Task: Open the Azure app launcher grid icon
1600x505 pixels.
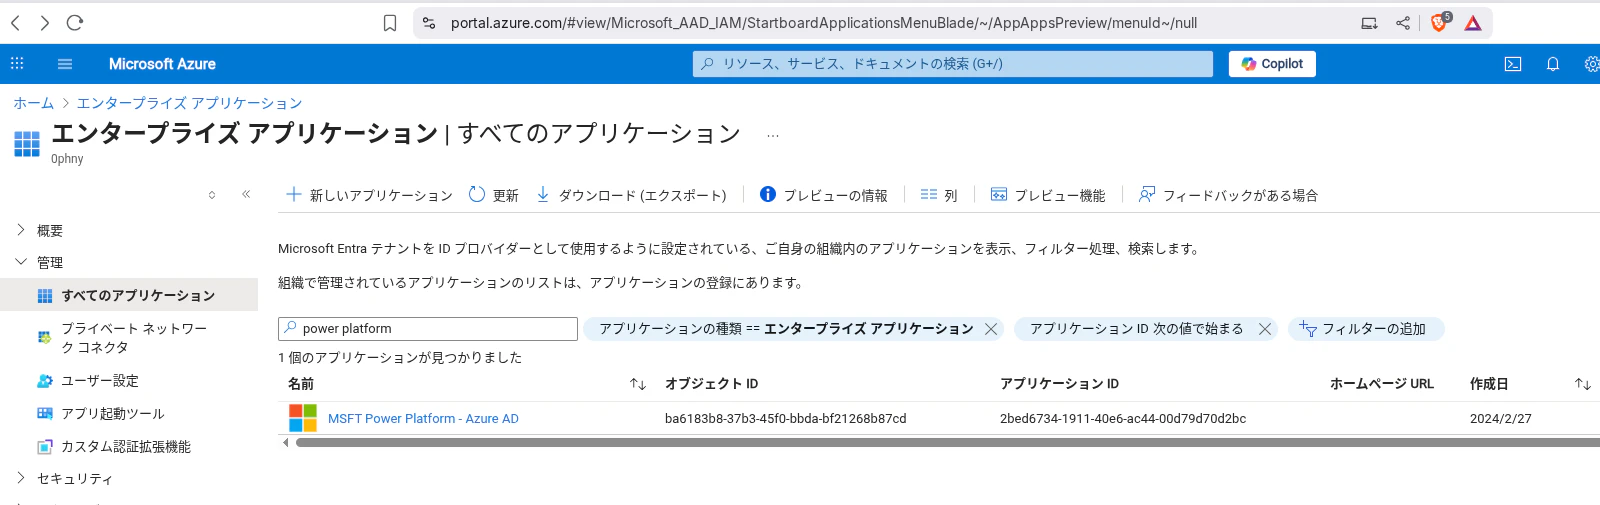Action: click(x=17, y=64)
